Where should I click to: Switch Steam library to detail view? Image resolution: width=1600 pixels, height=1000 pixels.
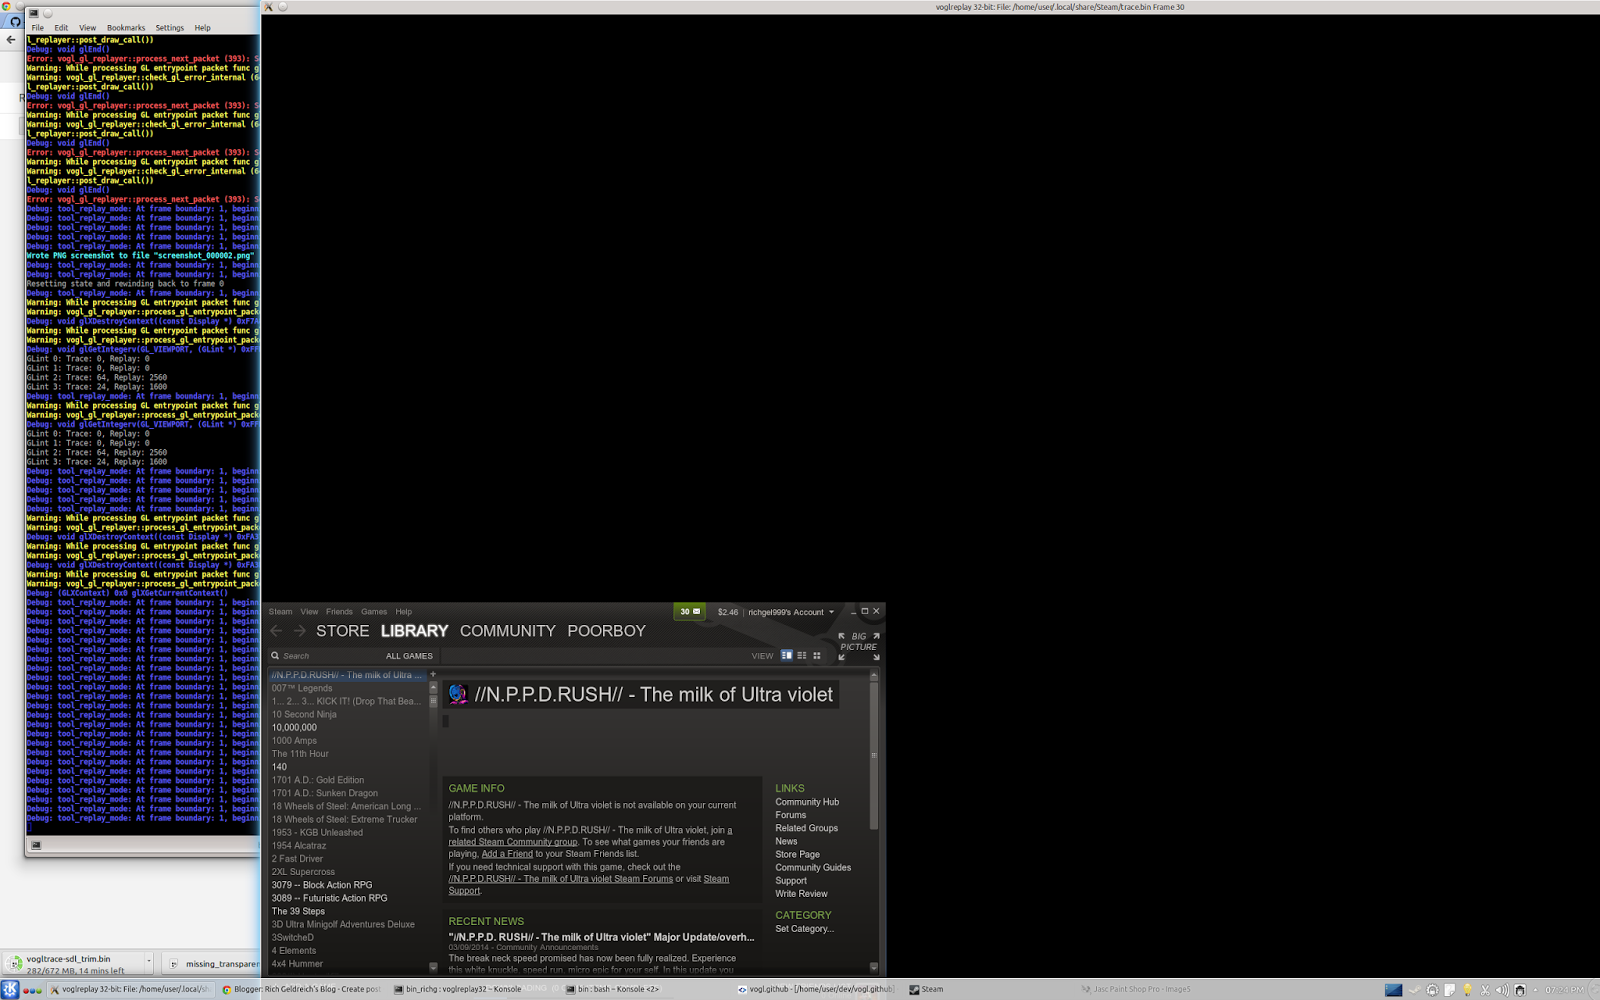click(x=787, y=656)
